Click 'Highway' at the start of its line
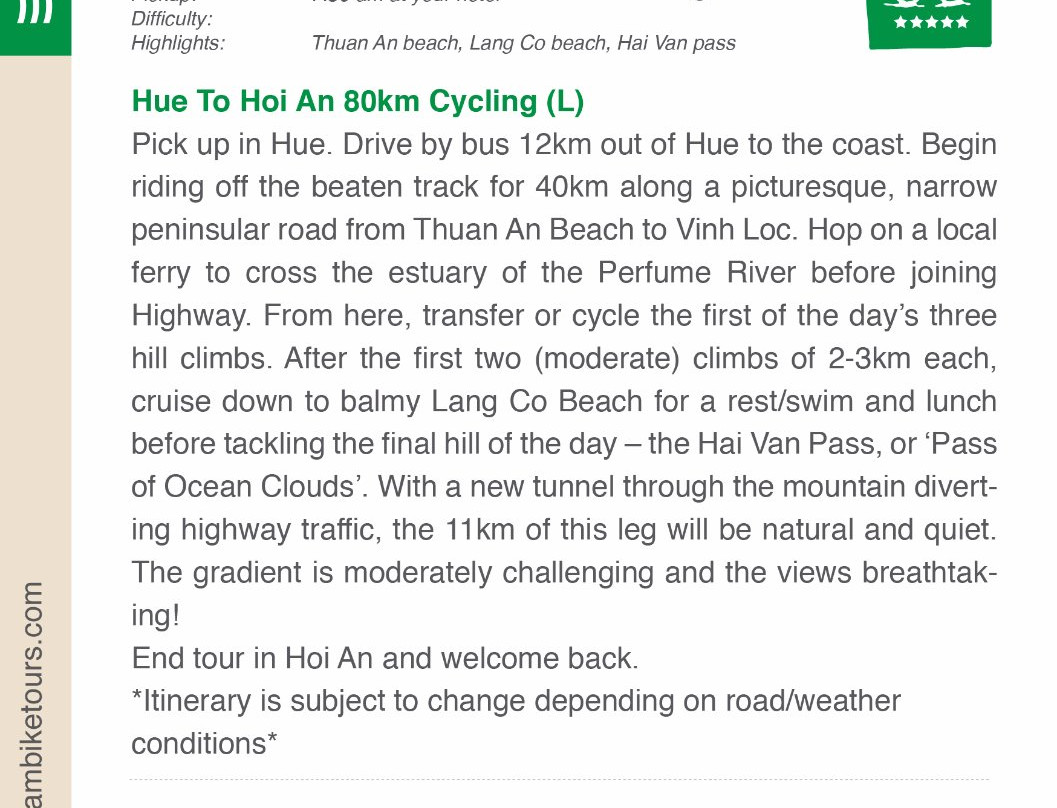The width and height of the screenshot is (1057, 808). click(x=193, y=316)
